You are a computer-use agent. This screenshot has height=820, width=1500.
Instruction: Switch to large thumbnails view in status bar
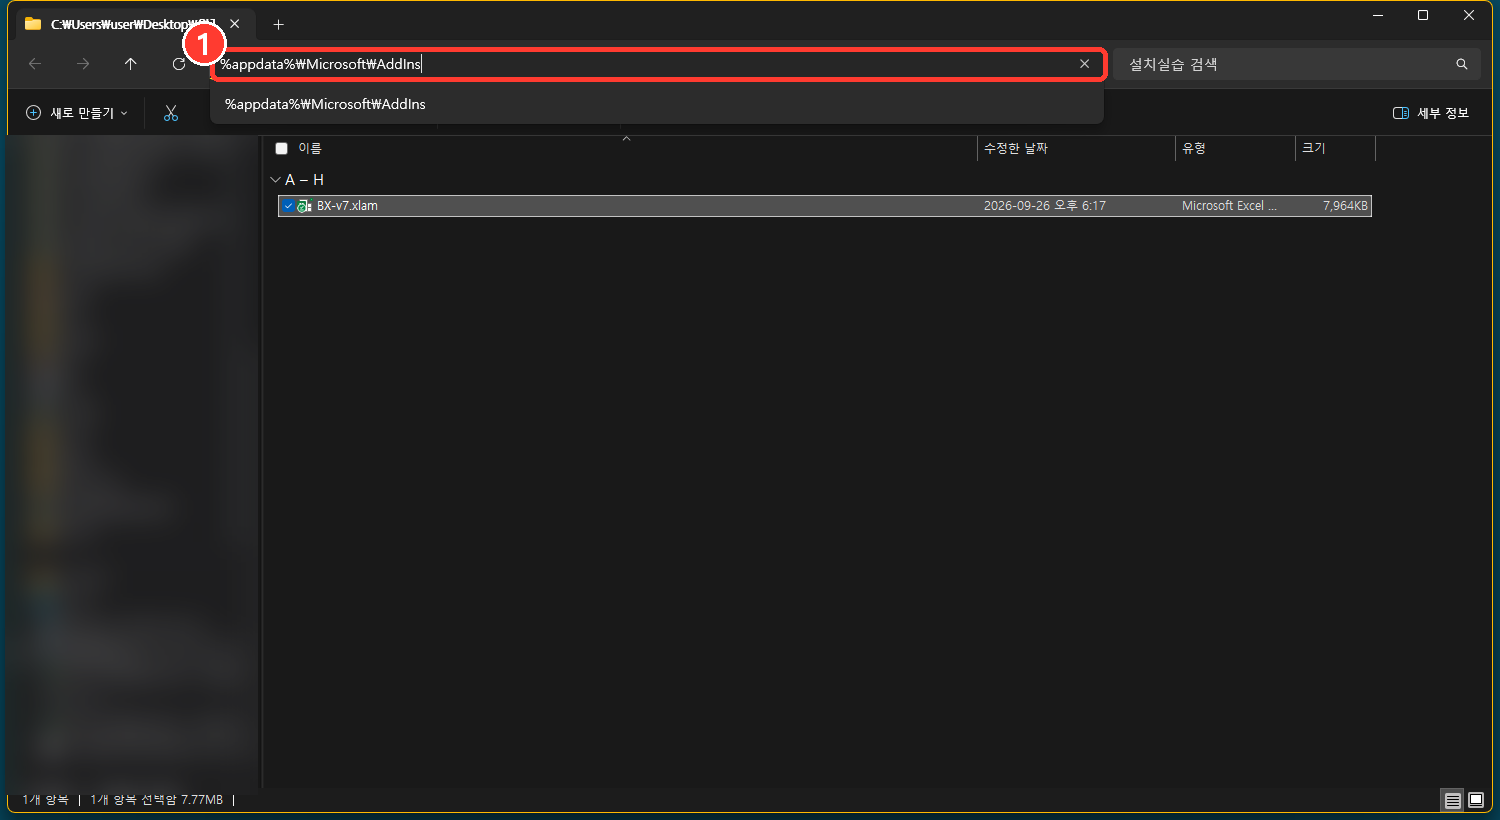[x=1475, y=800]
